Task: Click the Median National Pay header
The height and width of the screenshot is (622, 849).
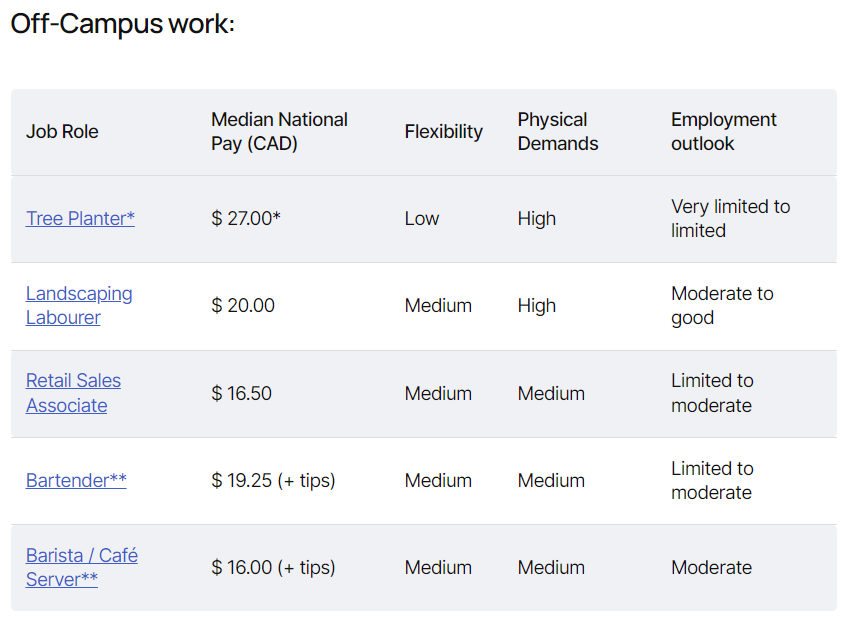Action: click(x=279, y=132)
